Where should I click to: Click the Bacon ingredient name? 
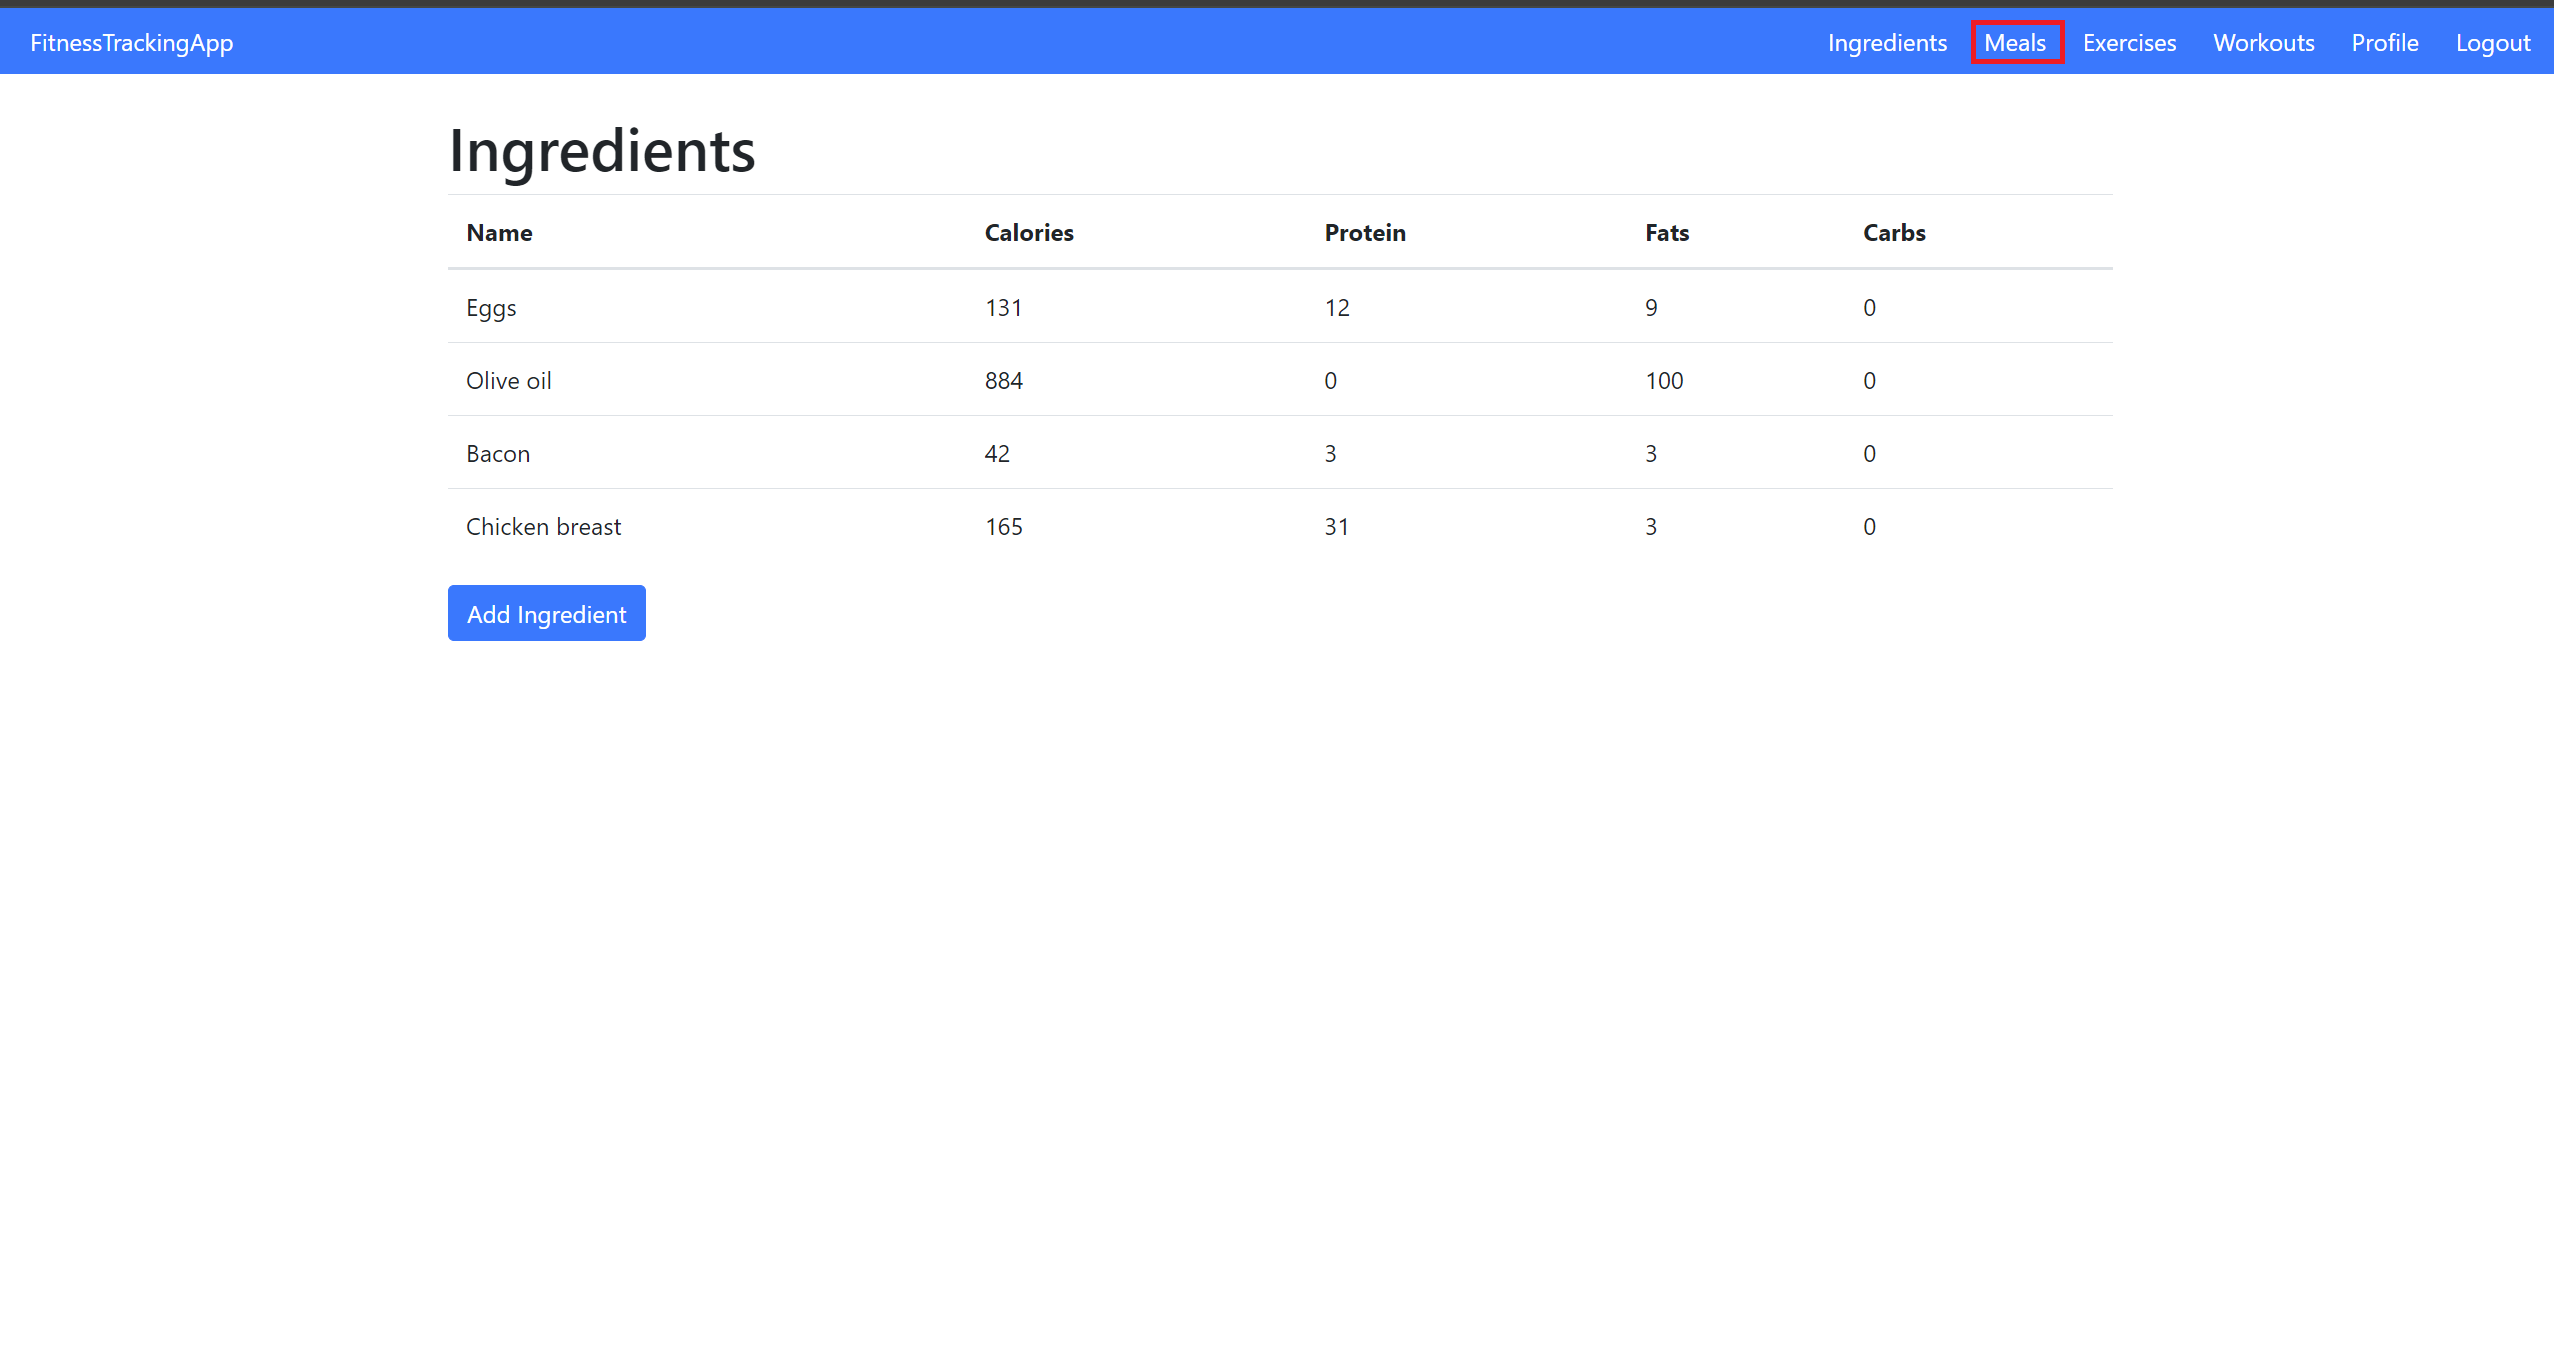pyautogui.click(x=498, y=454)
